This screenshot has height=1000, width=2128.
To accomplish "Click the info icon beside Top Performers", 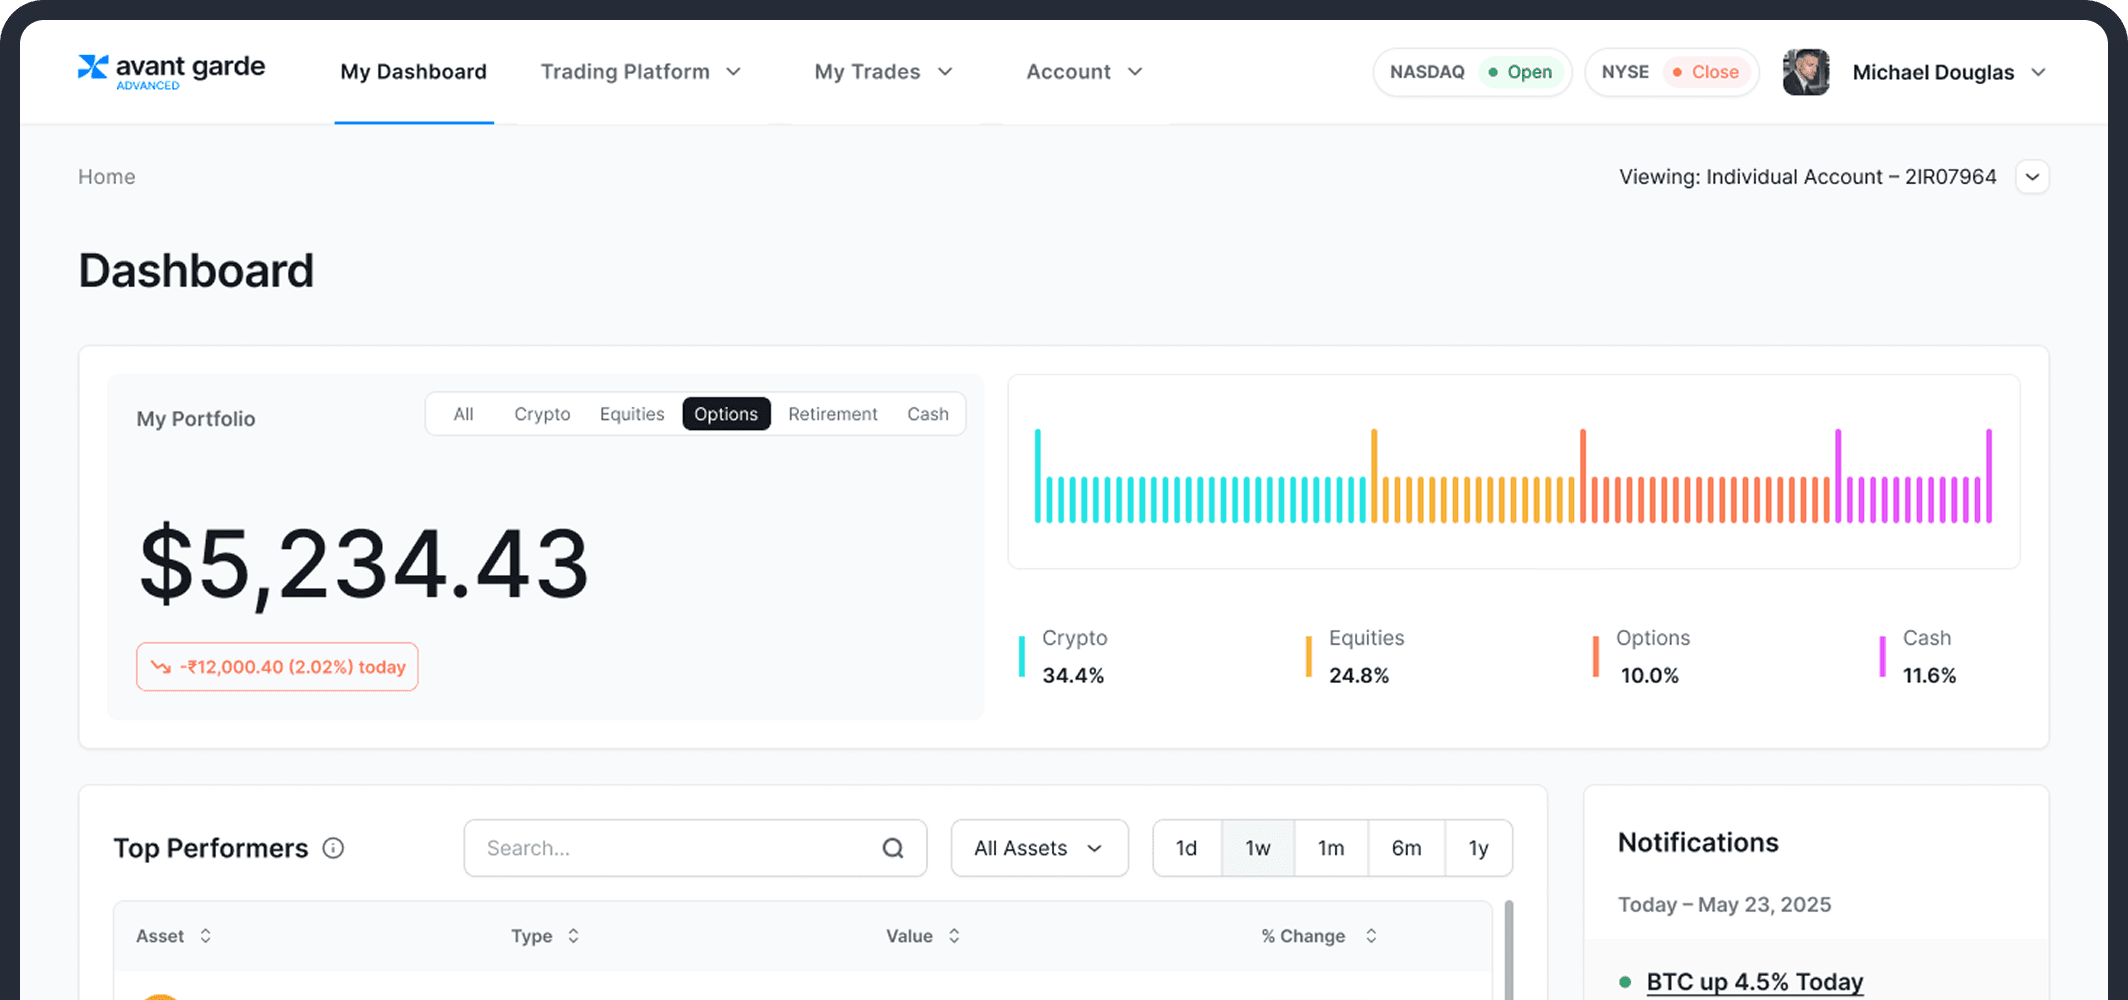I will (332, 848).
